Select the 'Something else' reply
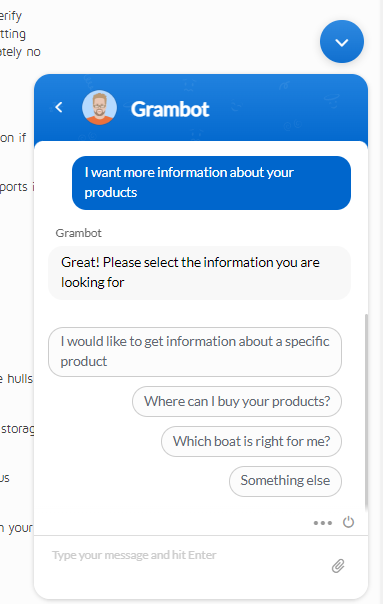This screenshot has height=604, width=383. click(x=285, y=481)
